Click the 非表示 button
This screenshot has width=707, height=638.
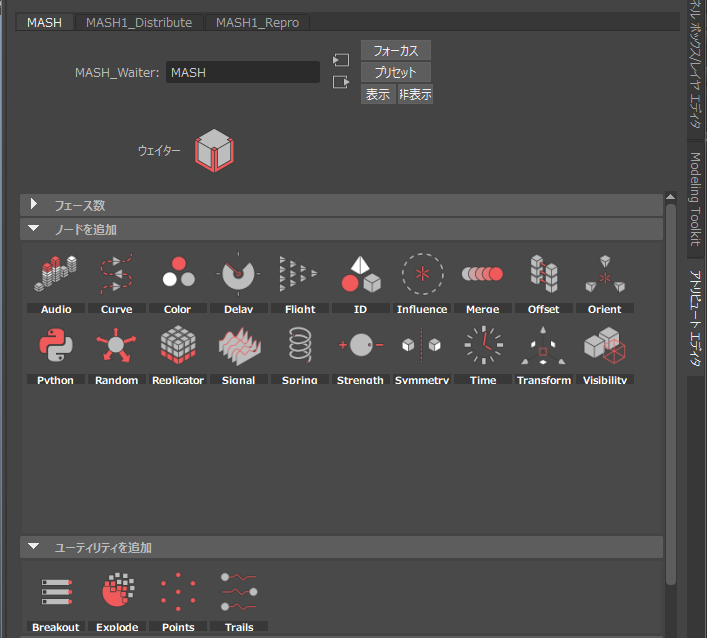point(415,94)
